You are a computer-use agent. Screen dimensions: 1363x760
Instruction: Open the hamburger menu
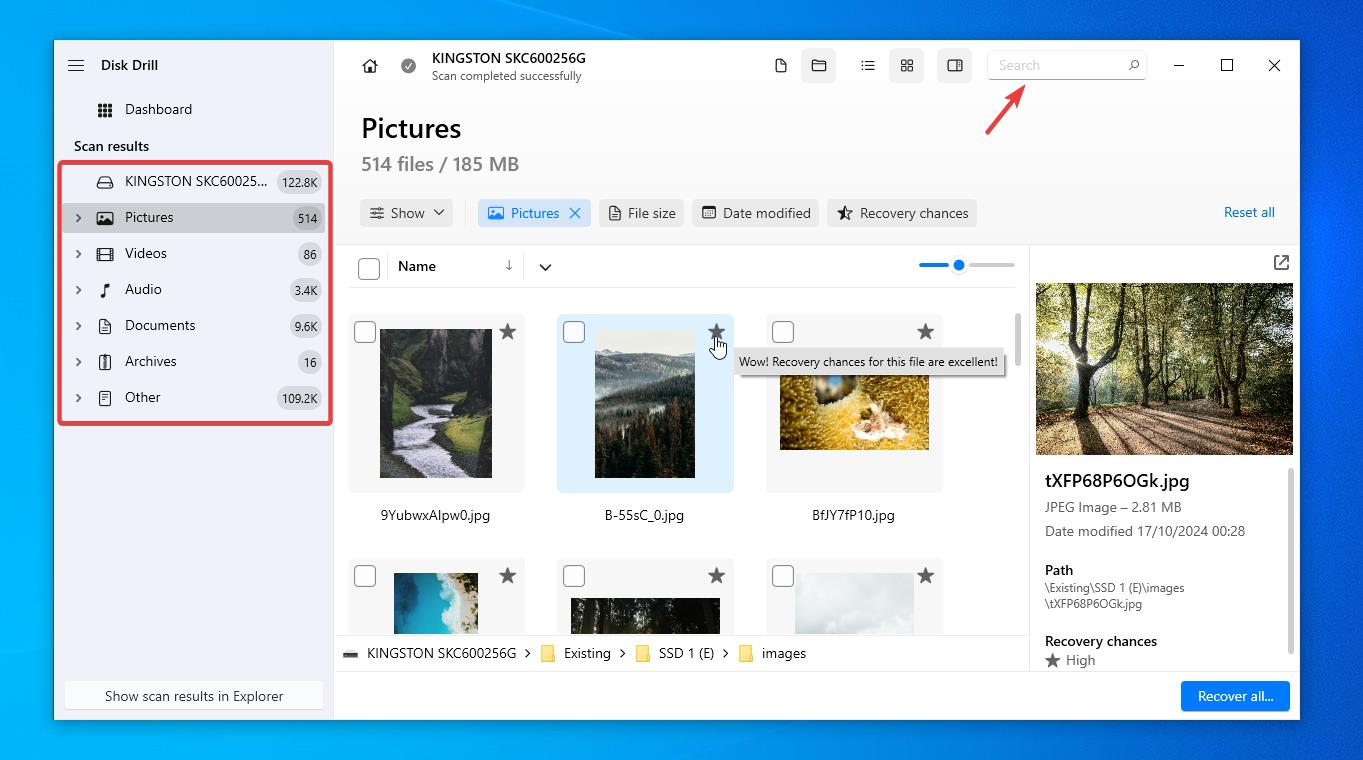pyautogui.click(x=76, y=65)
